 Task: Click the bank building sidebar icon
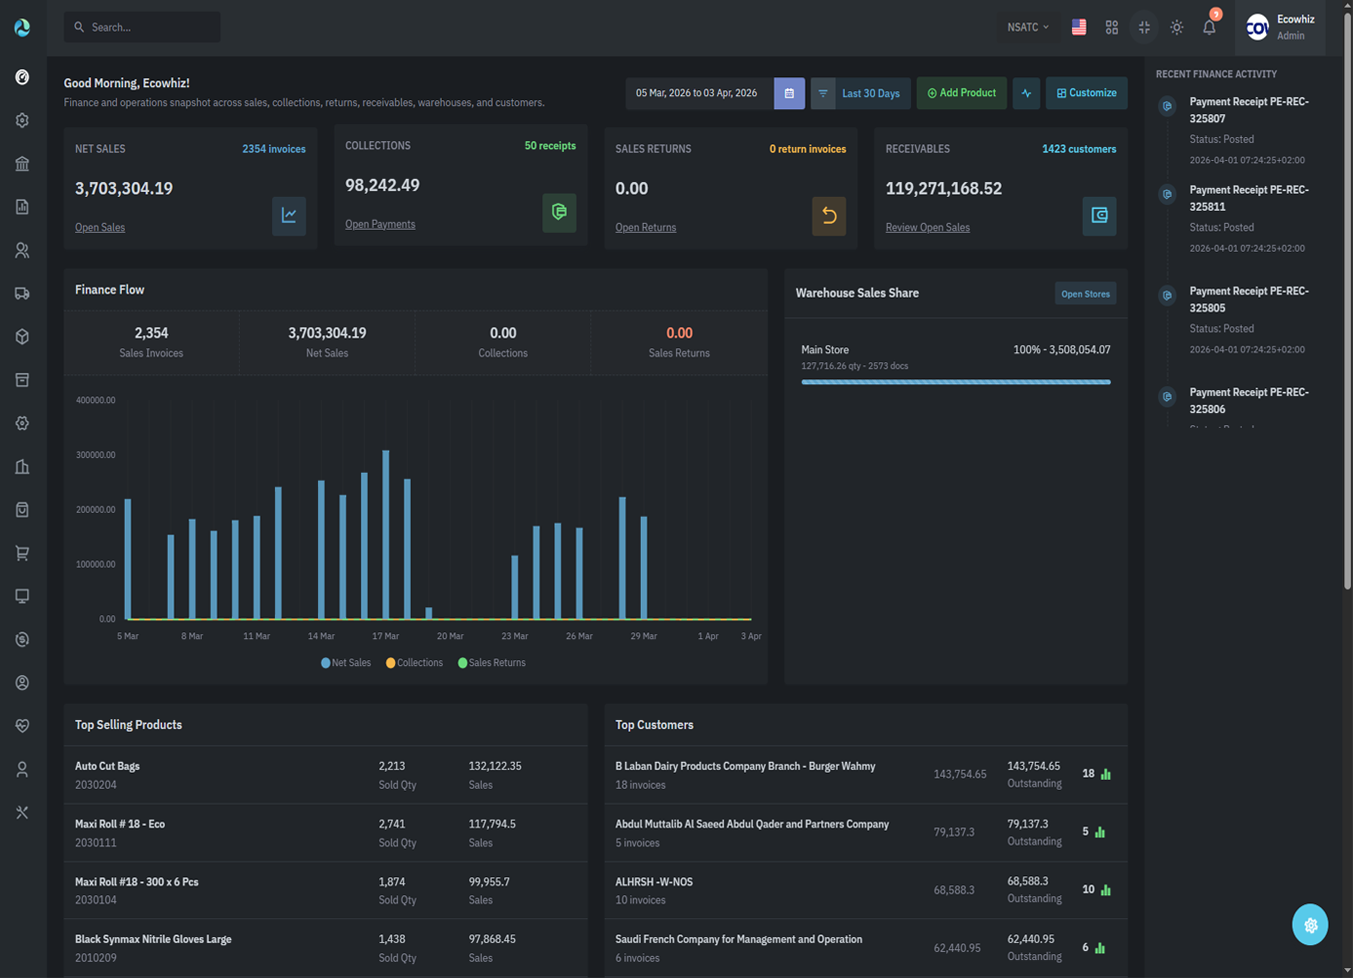[22, 164]
